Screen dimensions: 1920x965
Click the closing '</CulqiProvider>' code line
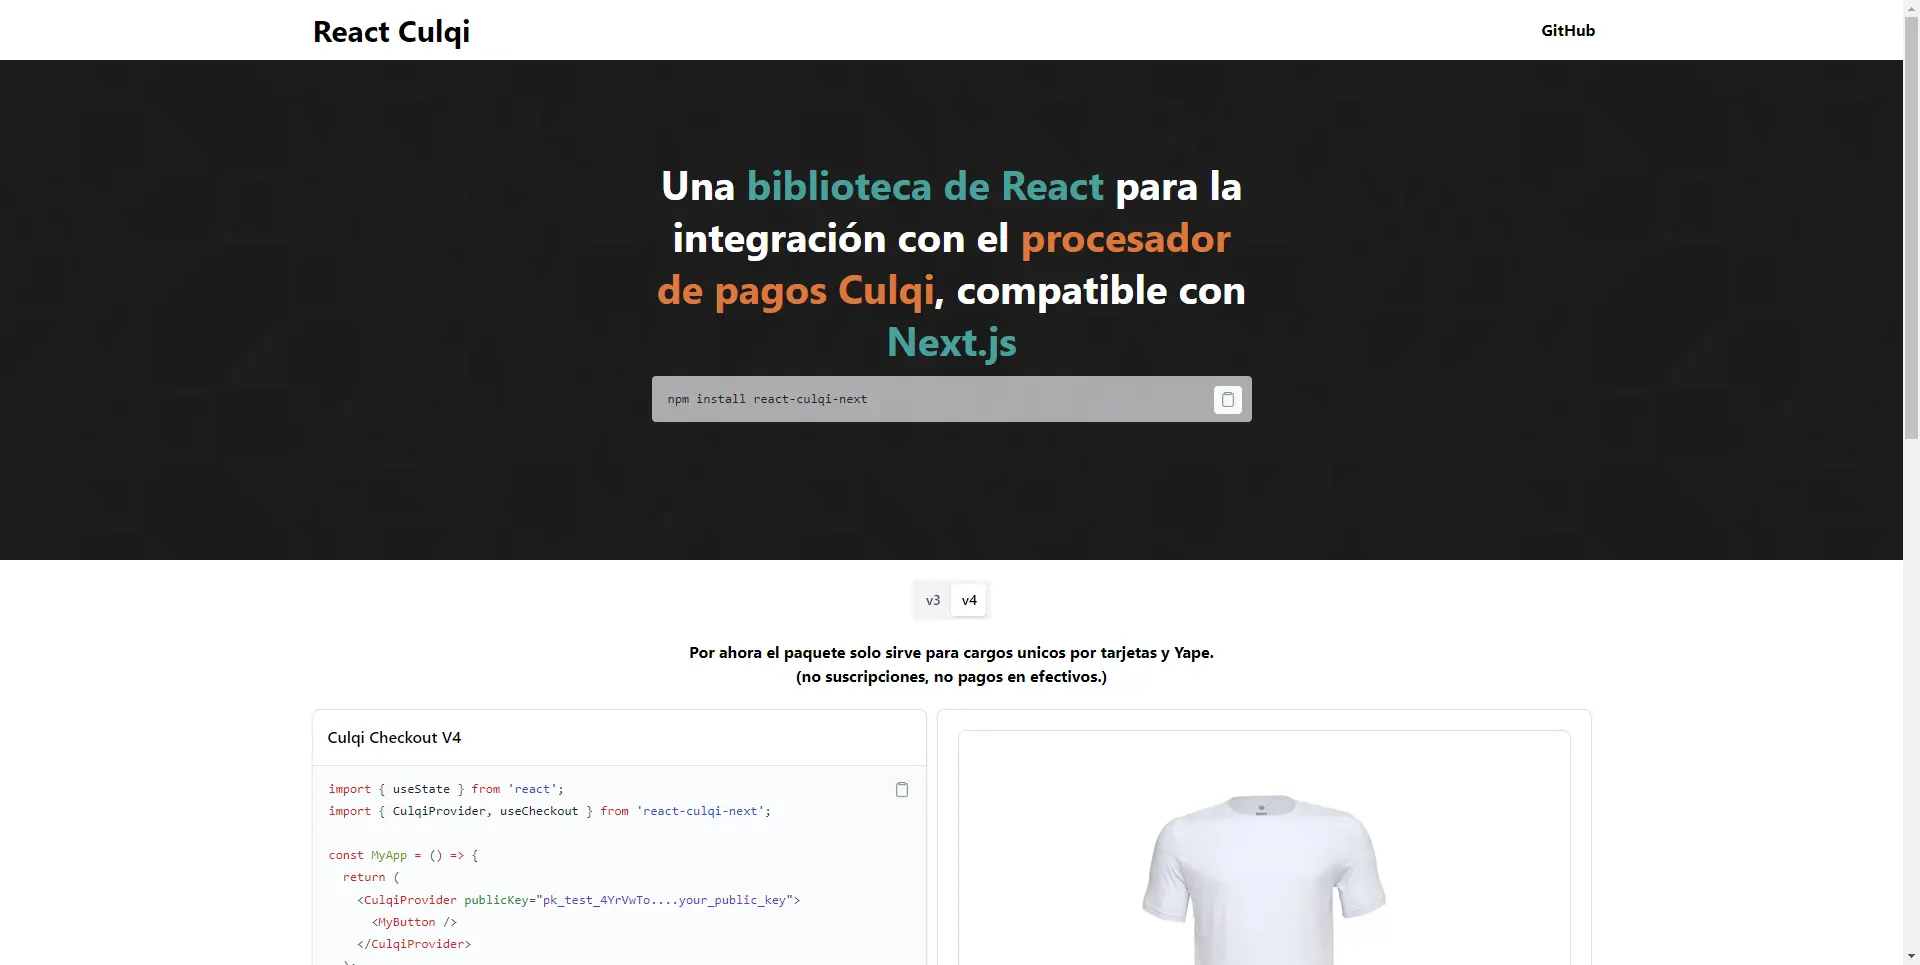click(x=414, y=944)
